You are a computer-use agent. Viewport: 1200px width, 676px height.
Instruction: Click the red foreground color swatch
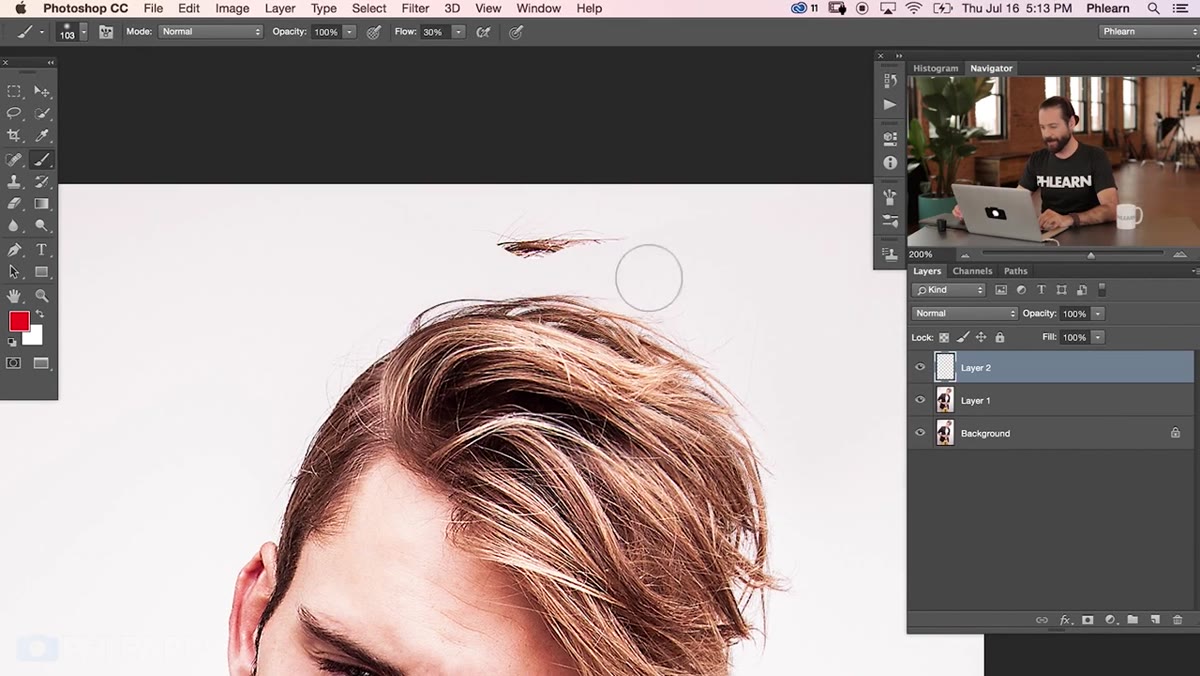[x=19, y=321]
